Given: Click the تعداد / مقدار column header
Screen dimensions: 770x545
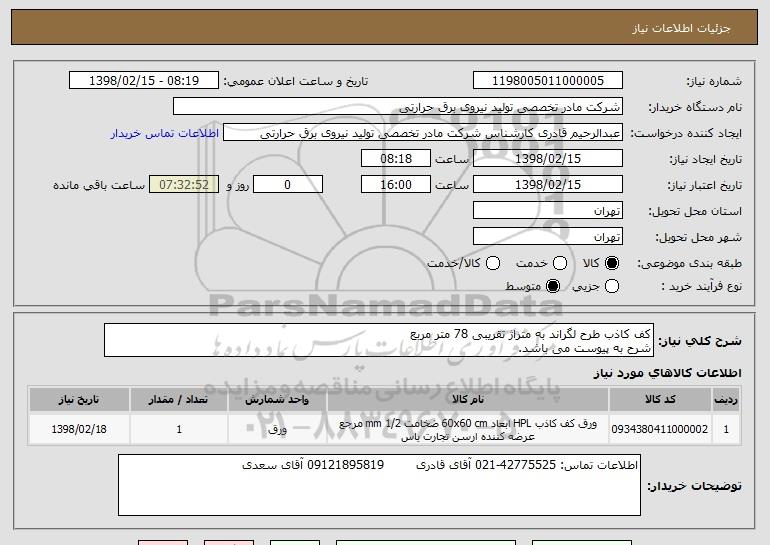Looking at the screenshot, I should pos(179,400).
